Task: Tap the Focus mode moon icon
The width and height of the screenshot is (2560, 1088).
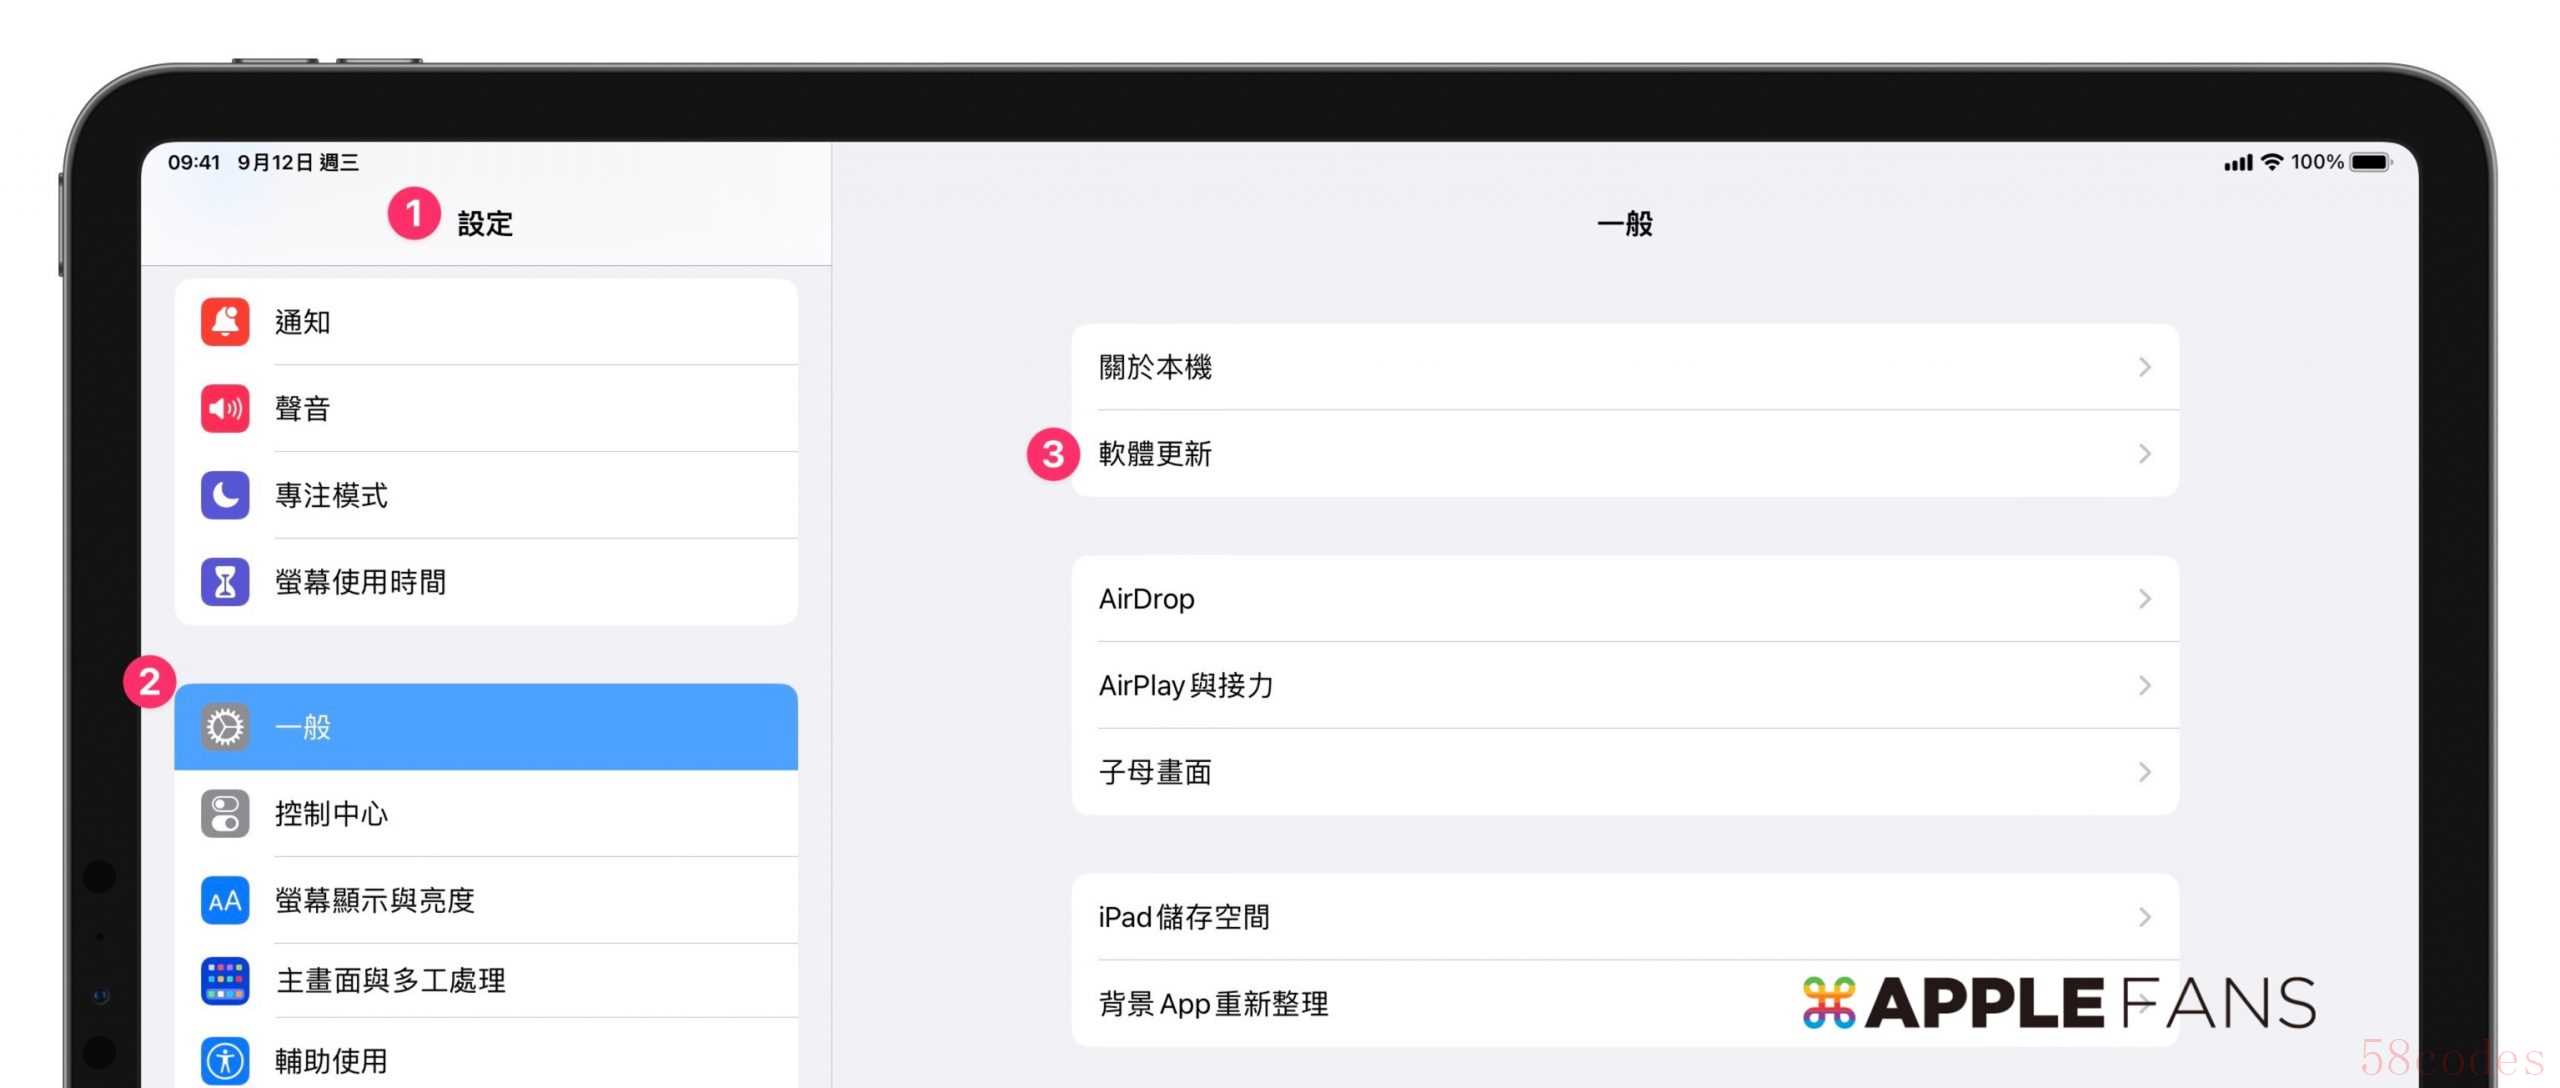Action: click(225, 495)
